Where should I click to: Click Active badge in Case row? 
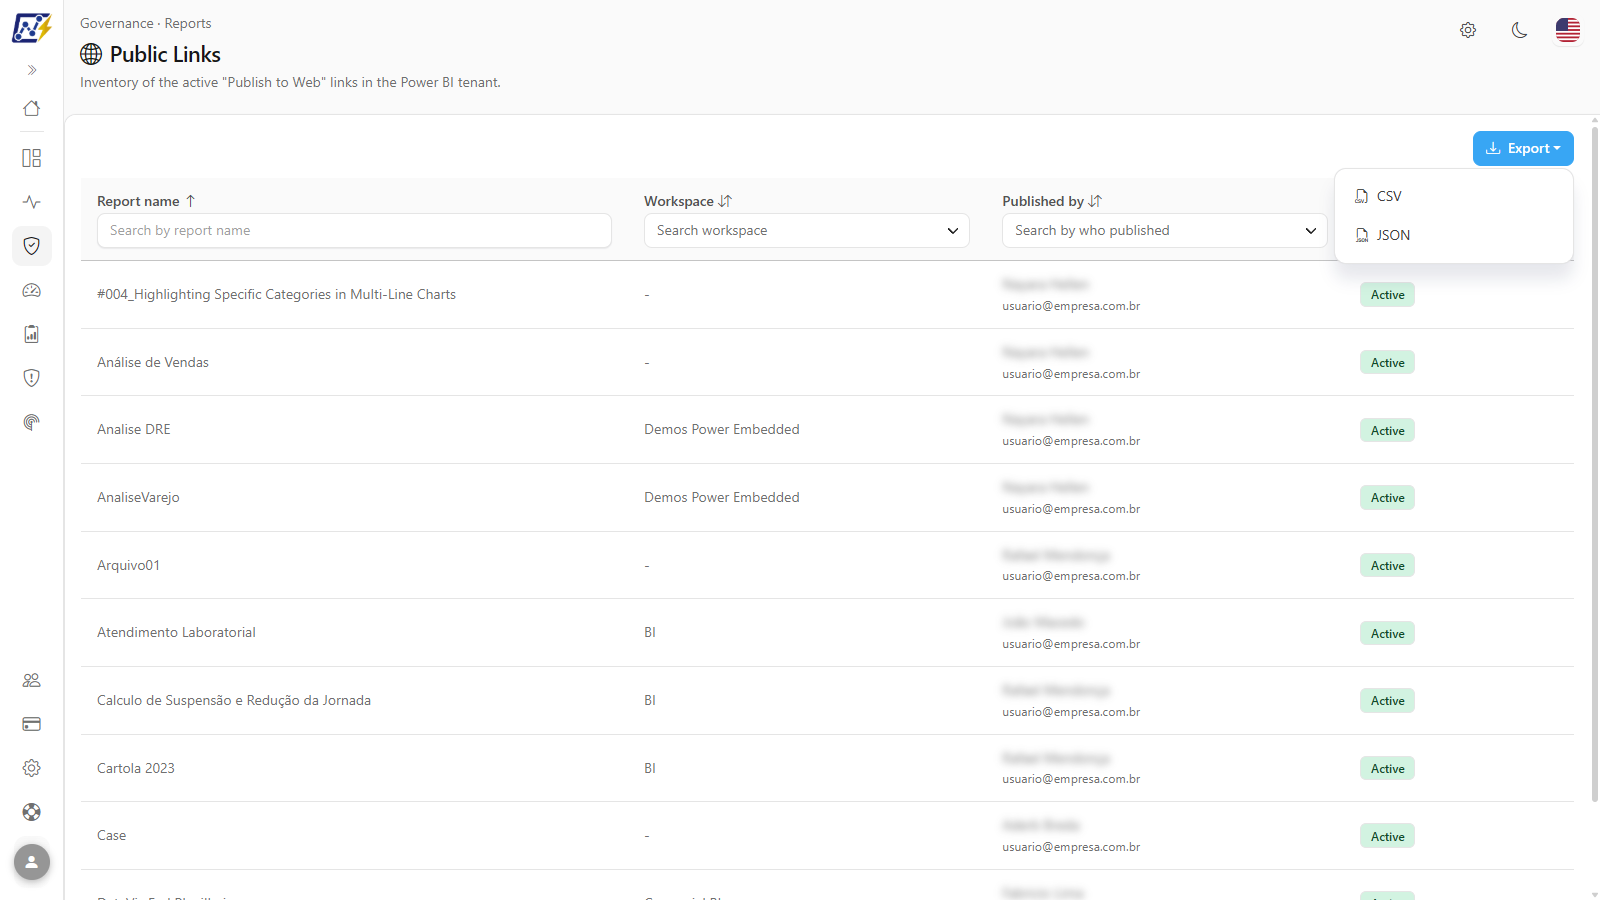[x=1387, y=836]
